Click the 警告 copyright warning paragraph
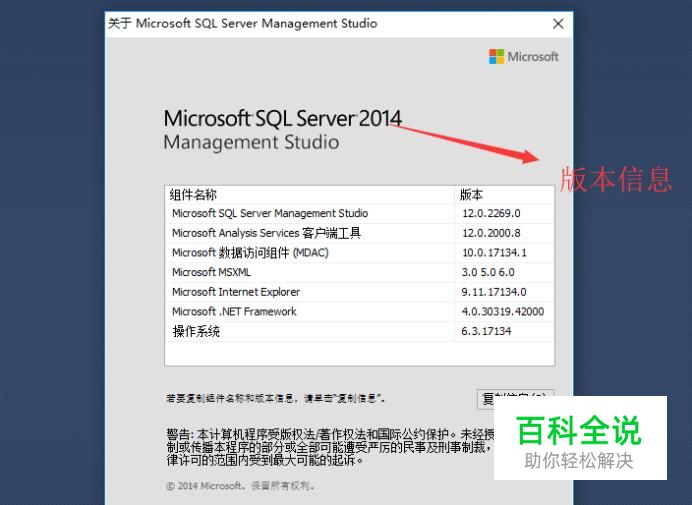This screenshot has height=505, width=692. [330, 447]
